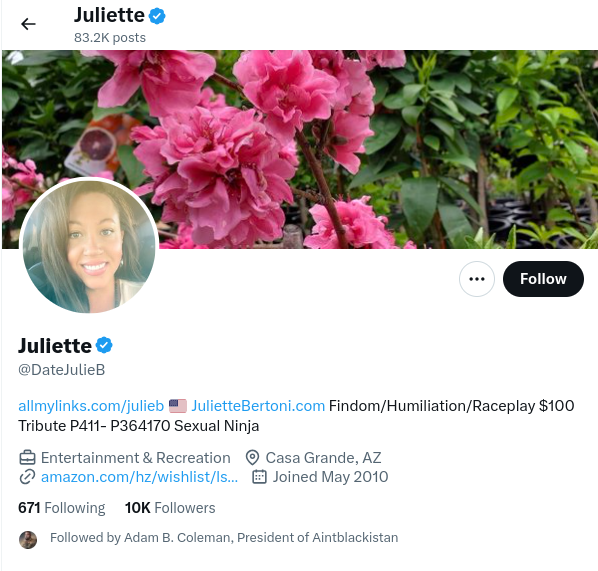Visit the JulietteBertoni.com link

pos(258,406)
